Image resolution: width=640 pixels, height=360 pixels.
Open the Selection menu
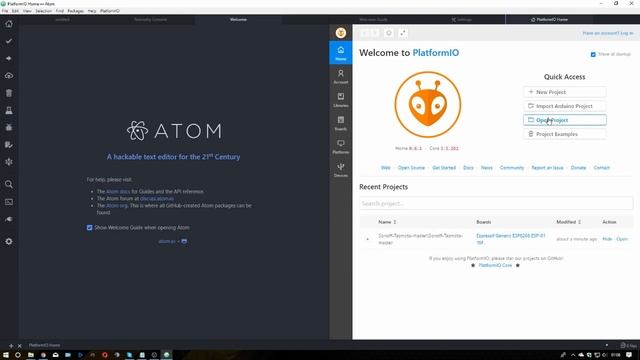tap(43, 11)
